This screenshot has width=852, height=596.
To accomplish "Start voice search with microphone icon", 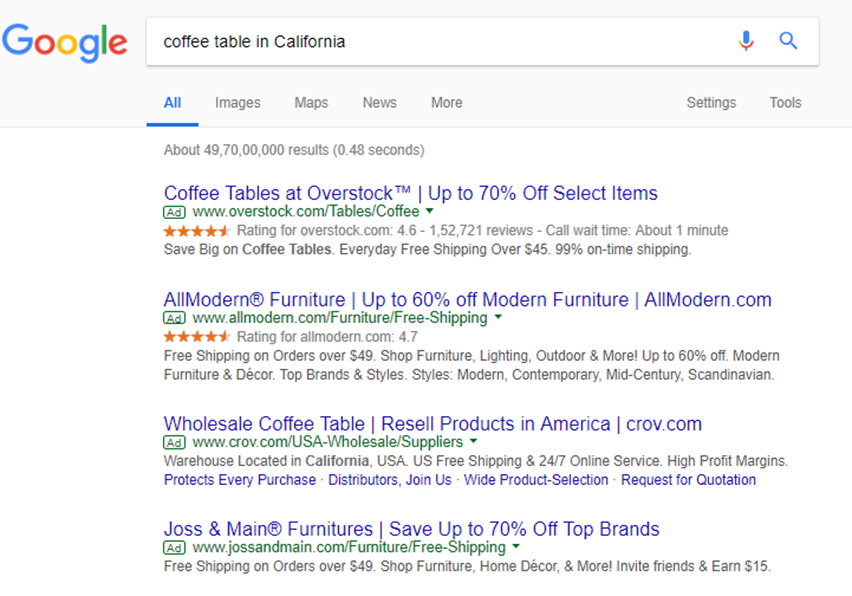I will pos(746,41).
